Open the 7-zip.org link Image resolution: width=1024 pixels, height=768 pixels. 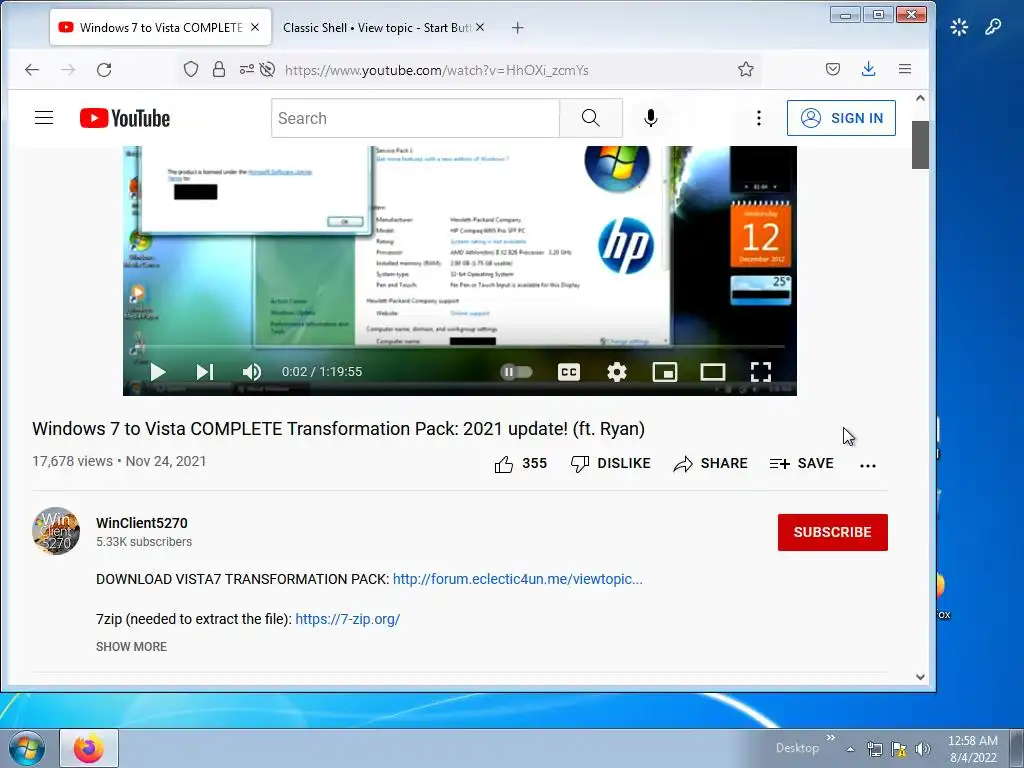click(x=347, y=619)
